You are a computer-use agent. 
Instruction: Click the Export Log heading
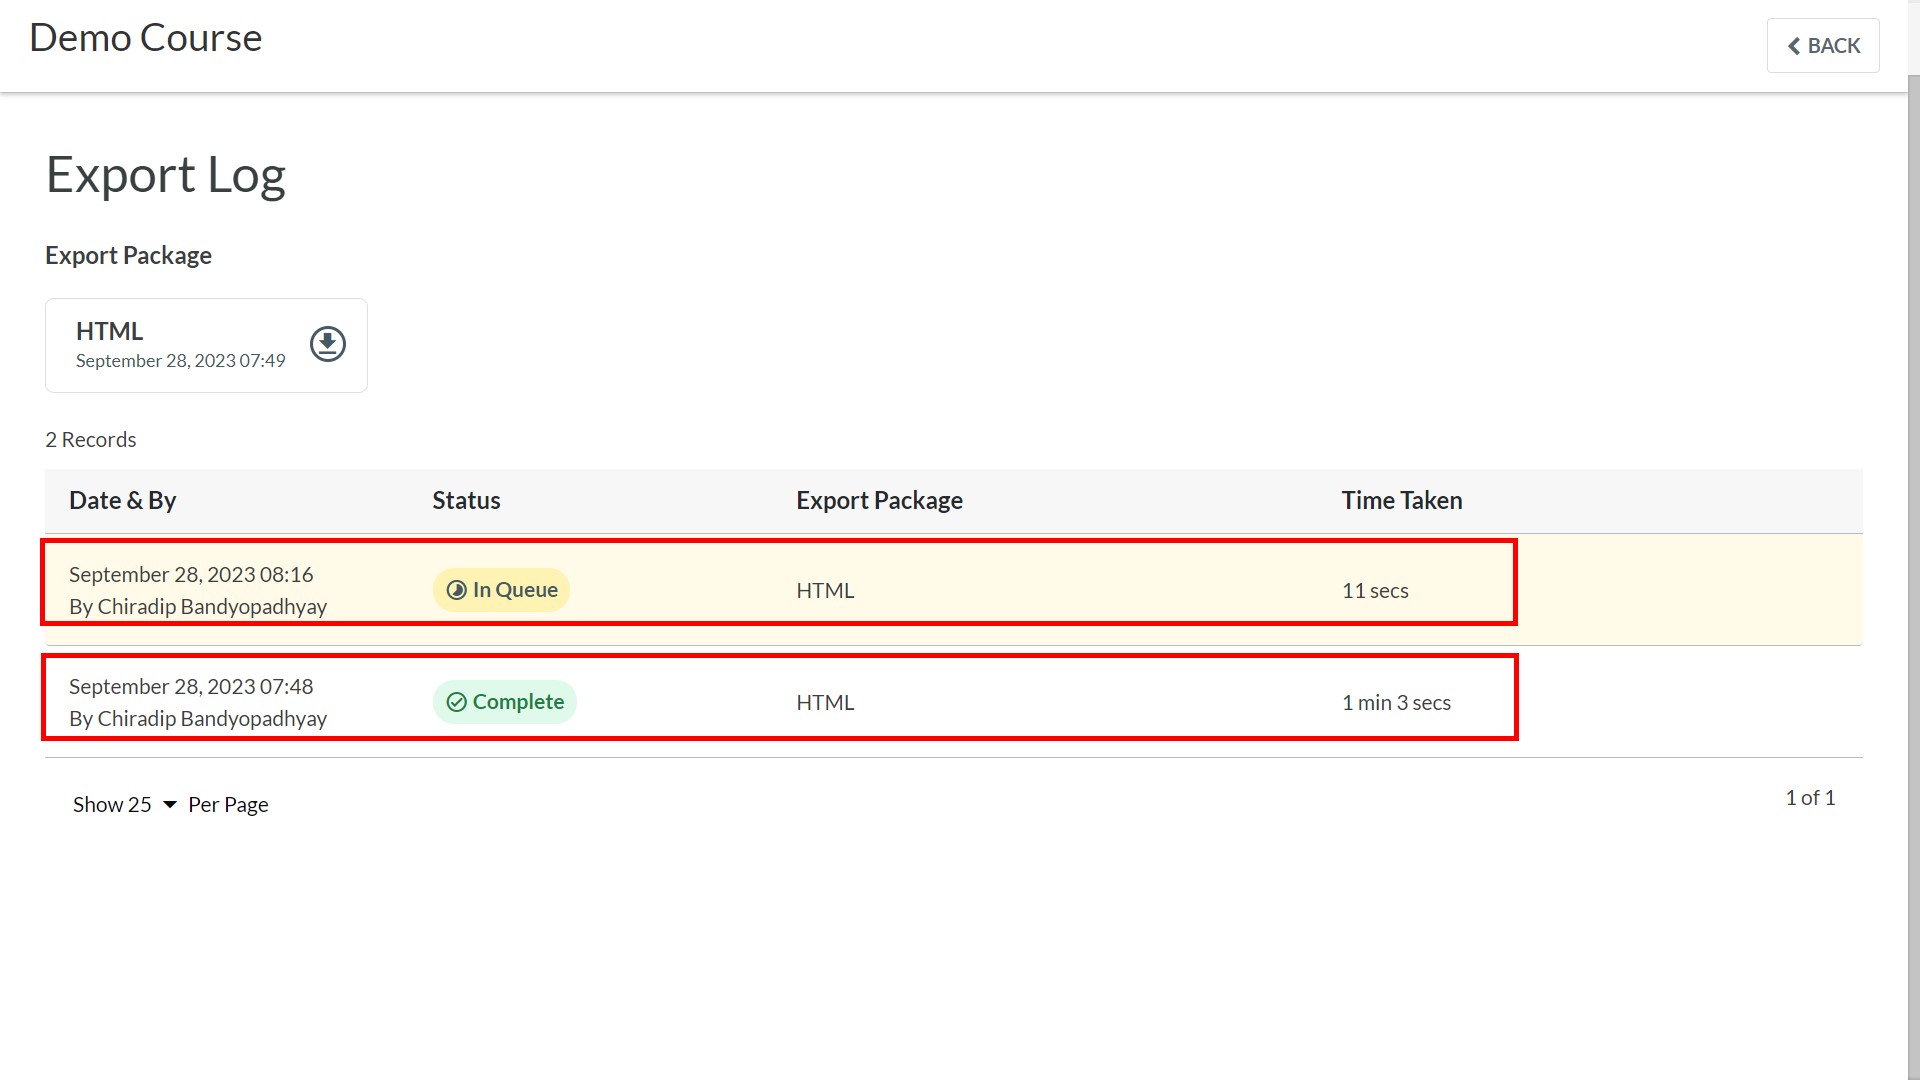pyautogui.click(x=166, y=176)
